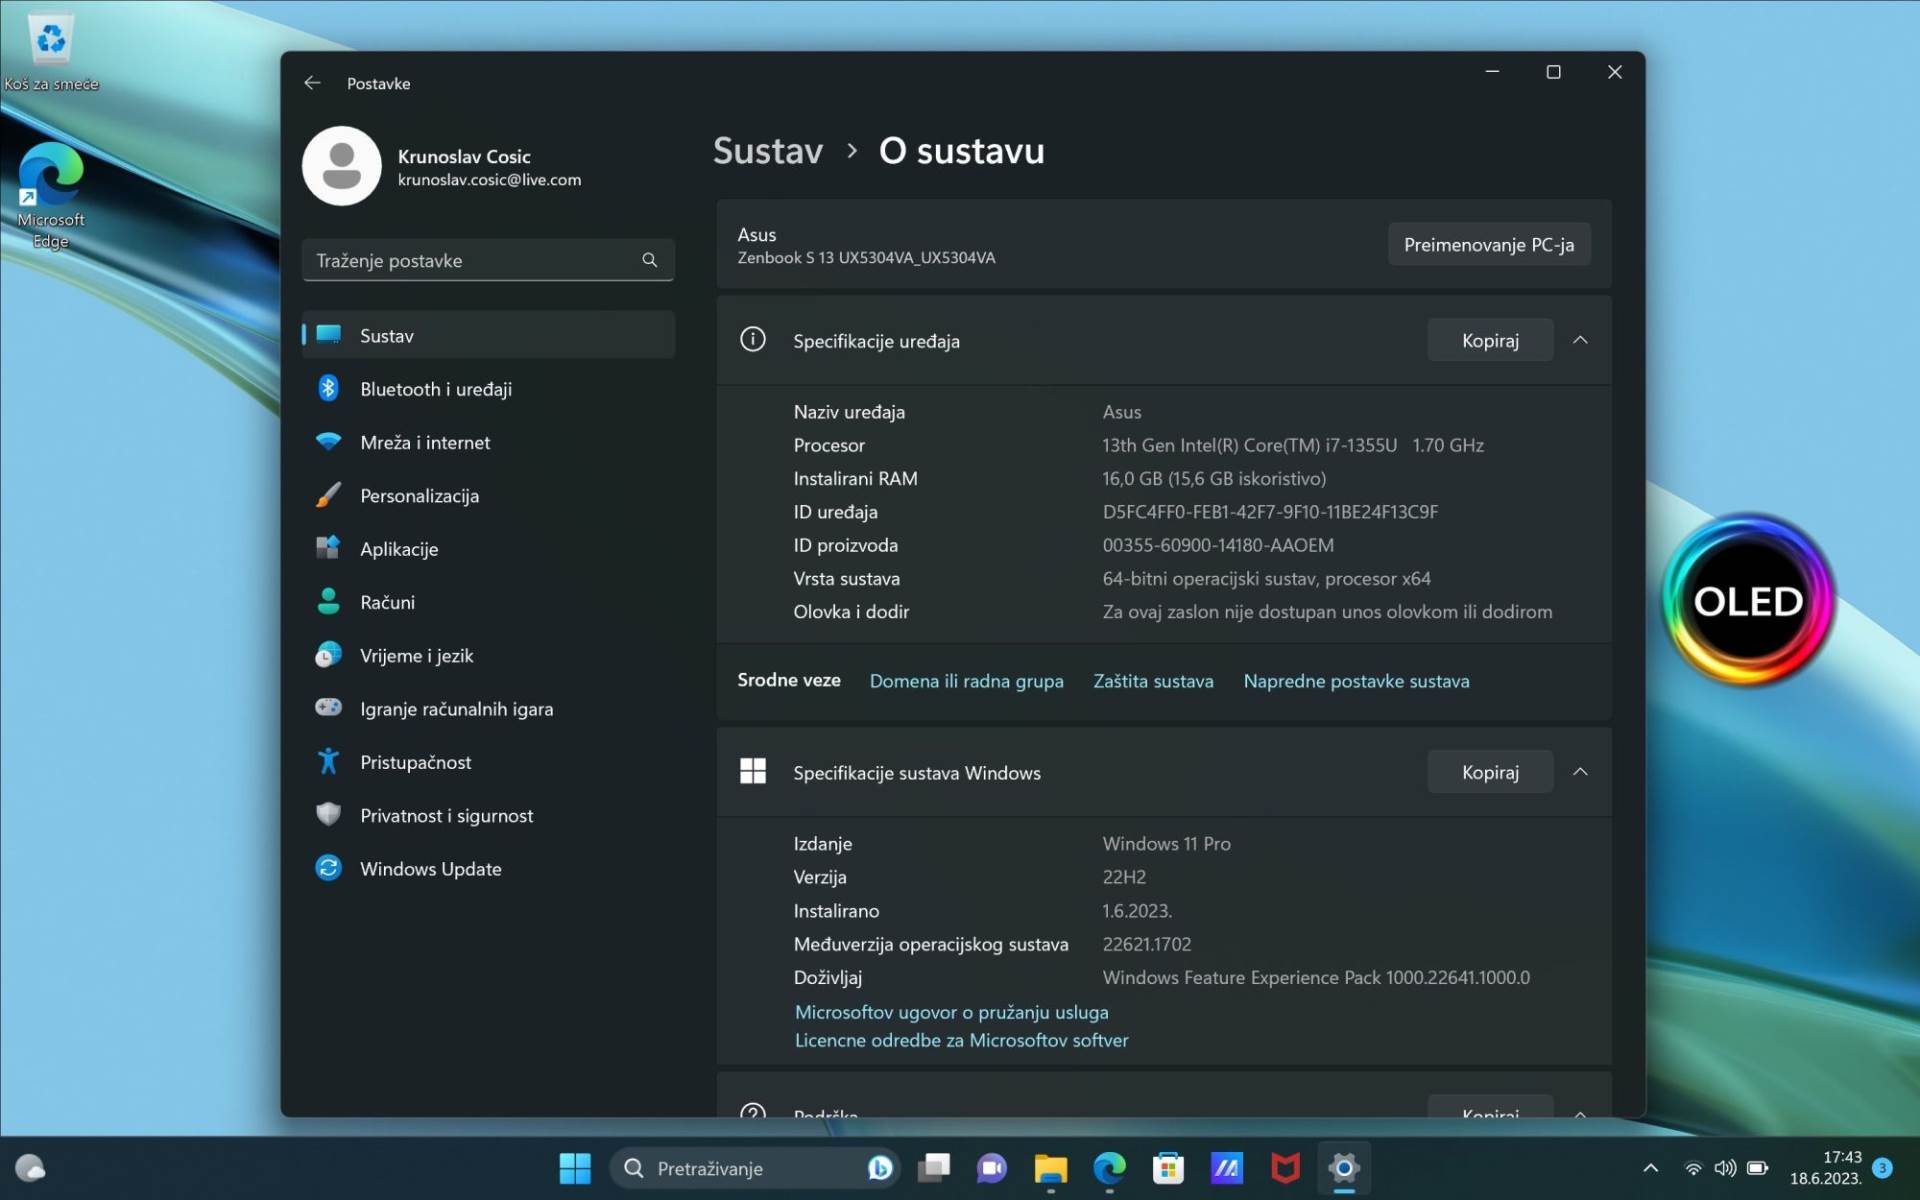Expand hidden icons in the system tray
Viewport: 1920px width, 1200px height.
[x=1651, y=1167]
